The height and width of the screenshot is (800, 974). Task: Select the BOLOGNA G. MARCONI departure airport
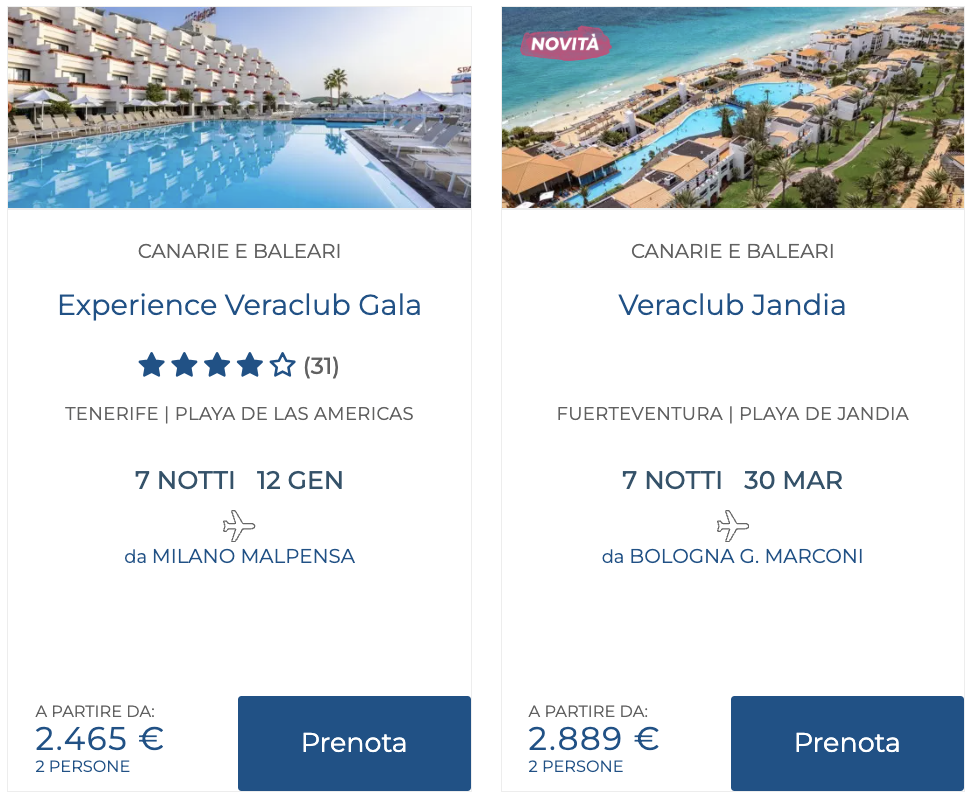[733, 556]
